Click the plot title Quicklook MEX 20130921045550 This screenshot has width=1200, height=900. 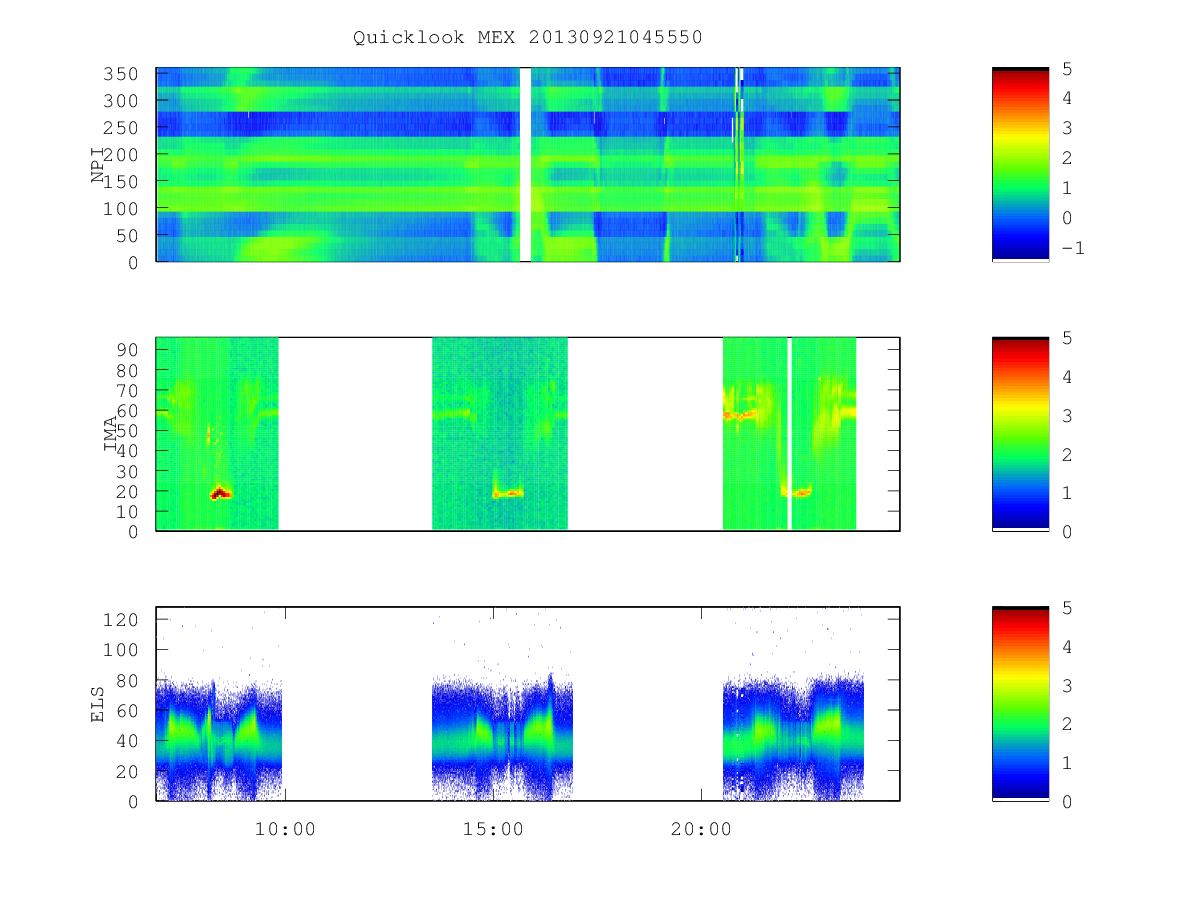tap(528, 37)
